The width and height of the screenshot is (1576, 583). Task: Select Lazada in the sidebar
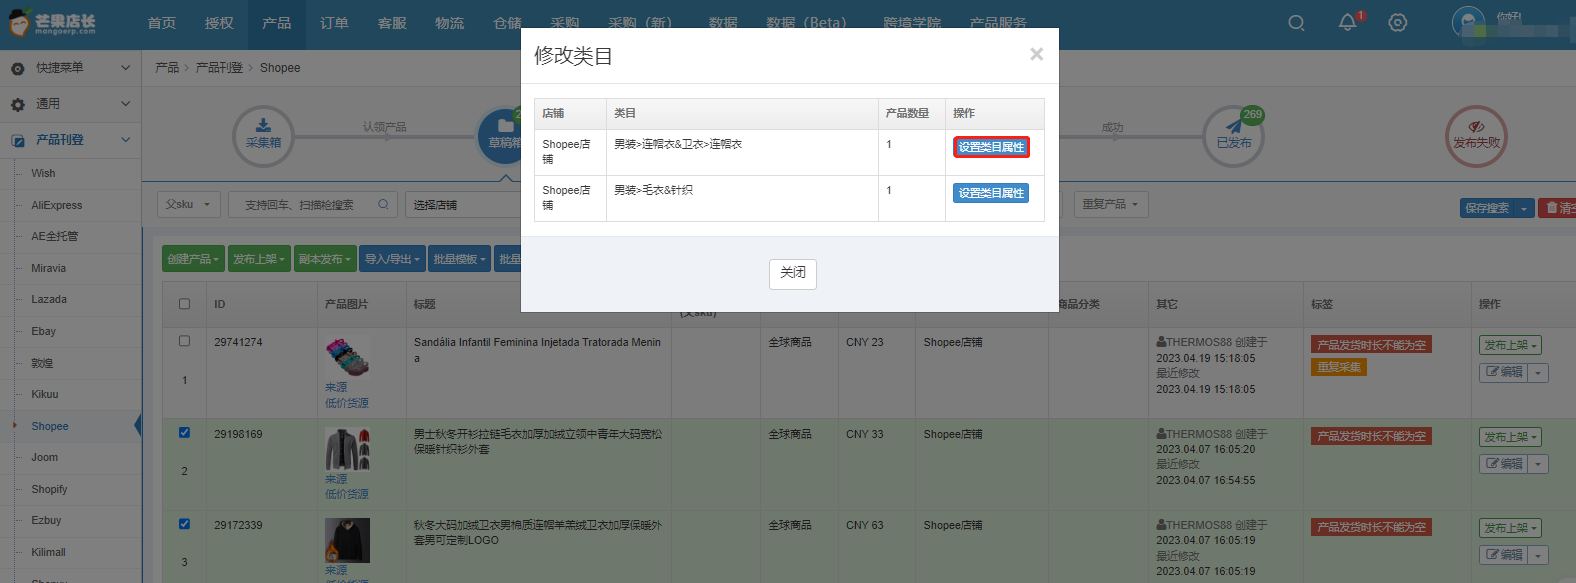[49, 299]
